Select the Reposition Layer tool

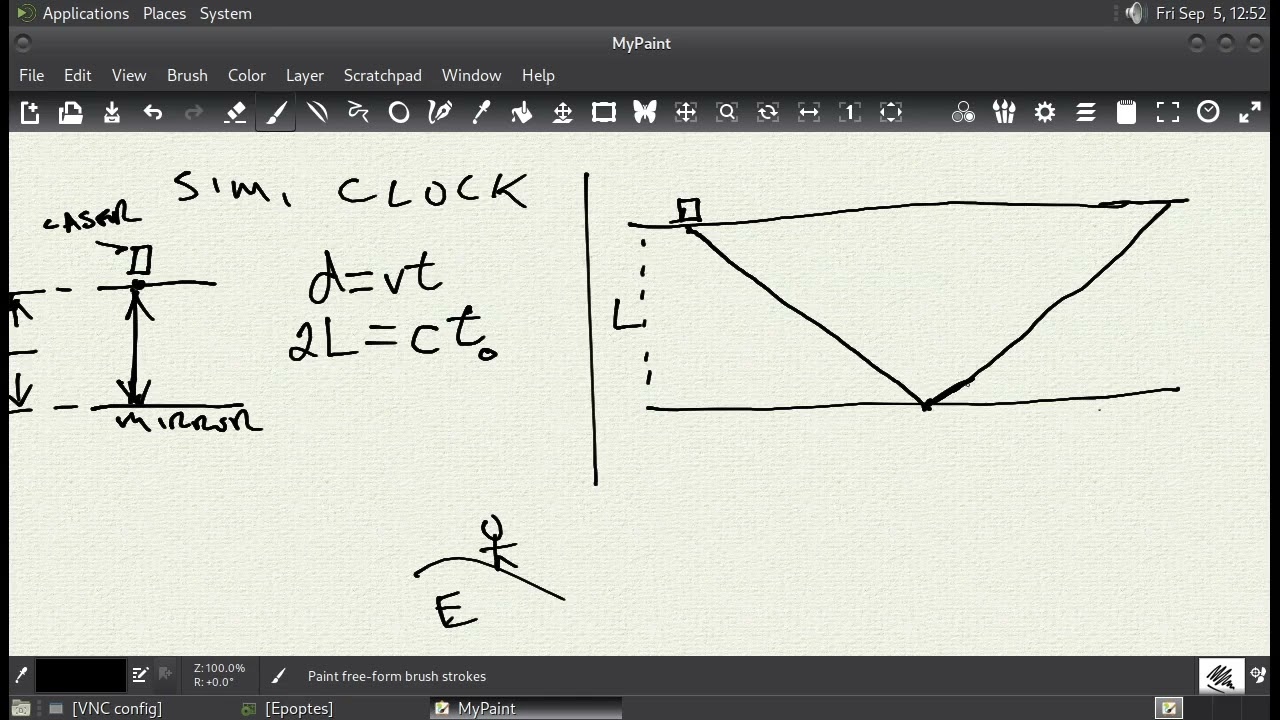pos(563,113)
